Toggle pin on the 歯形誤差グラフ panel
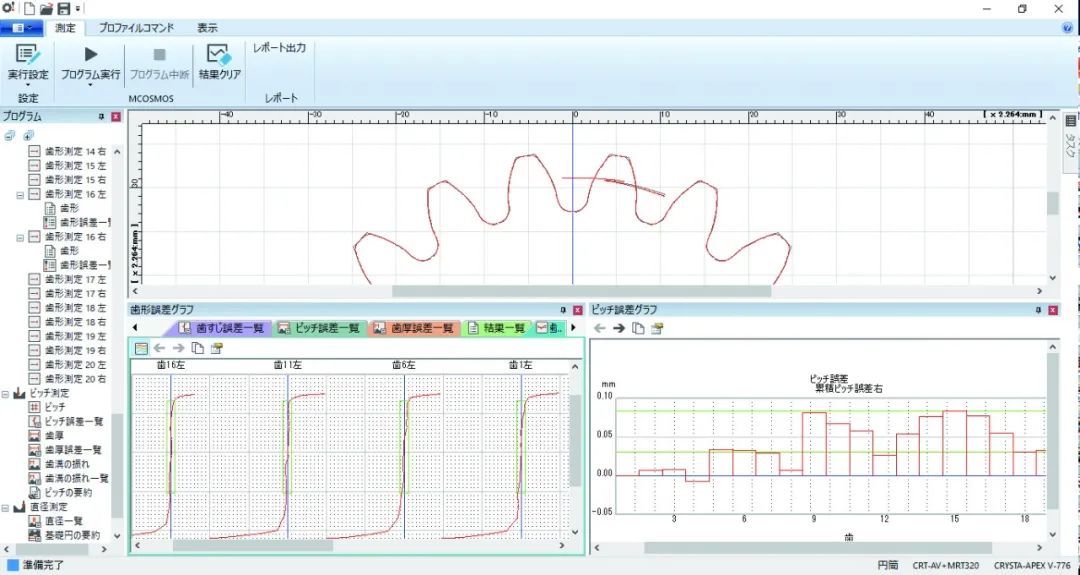Viewport: 1080px width, 575px height. point(564,311)
